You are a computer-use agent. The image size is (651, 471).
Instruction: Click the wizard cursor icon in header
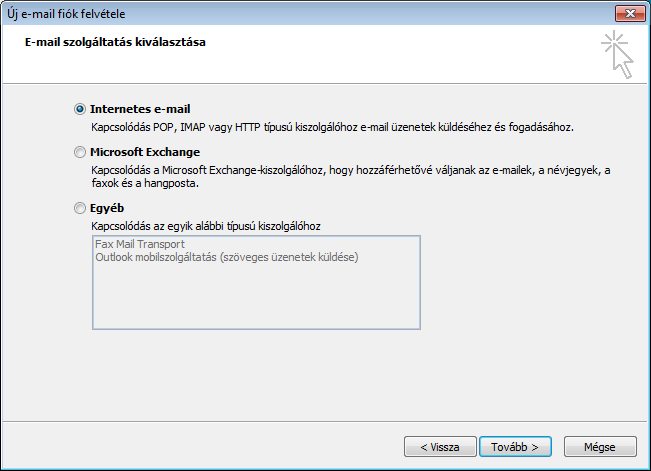tap(617, 54)
